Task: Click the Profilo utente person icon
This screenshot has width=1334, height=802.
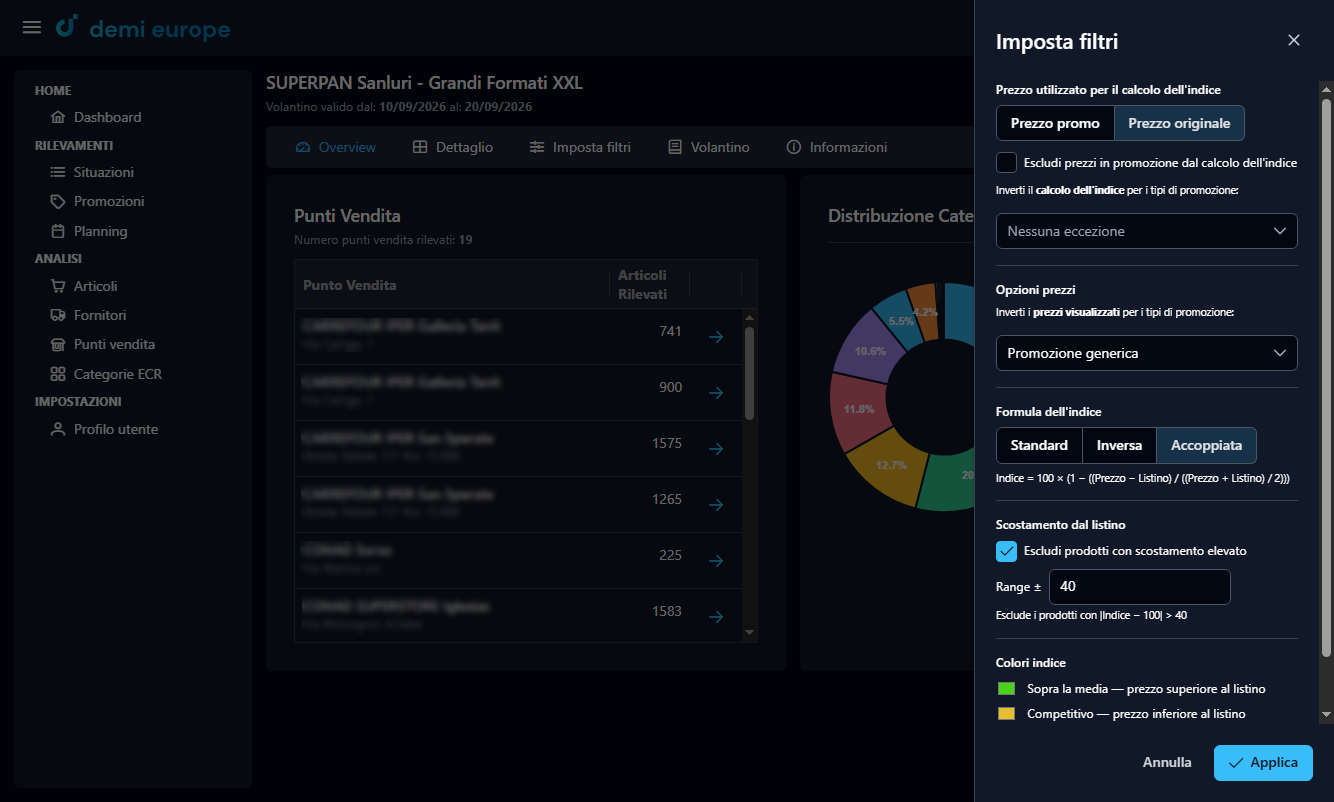Action: 58,429
